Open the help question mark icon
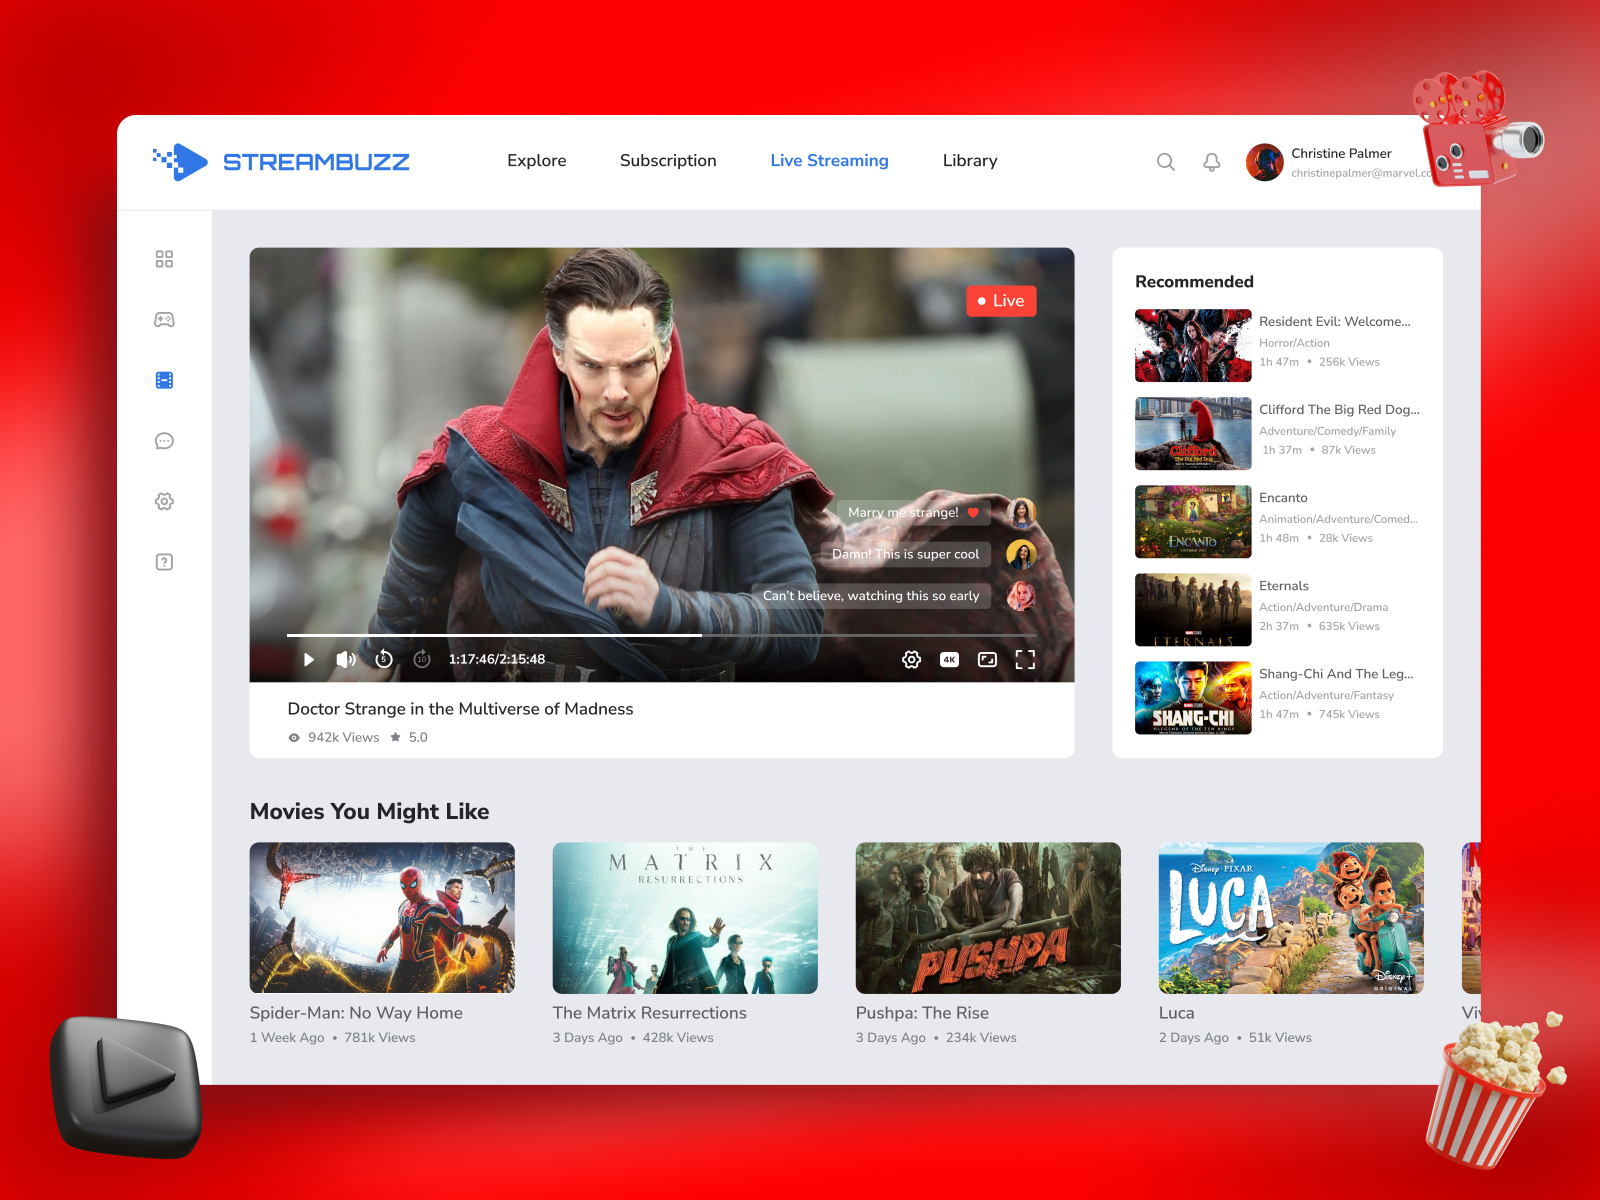1600x1200 pixels. (x=164, y=562)
